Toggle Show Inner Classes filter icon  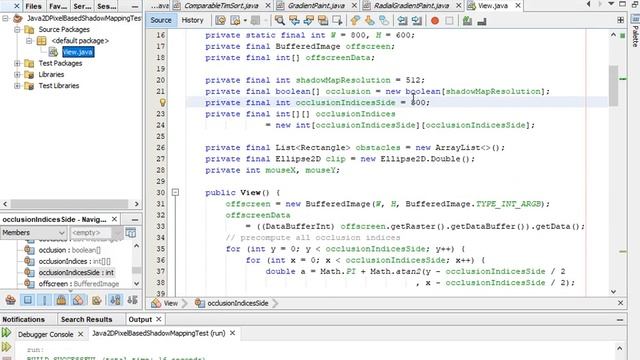tap(78, 300)
